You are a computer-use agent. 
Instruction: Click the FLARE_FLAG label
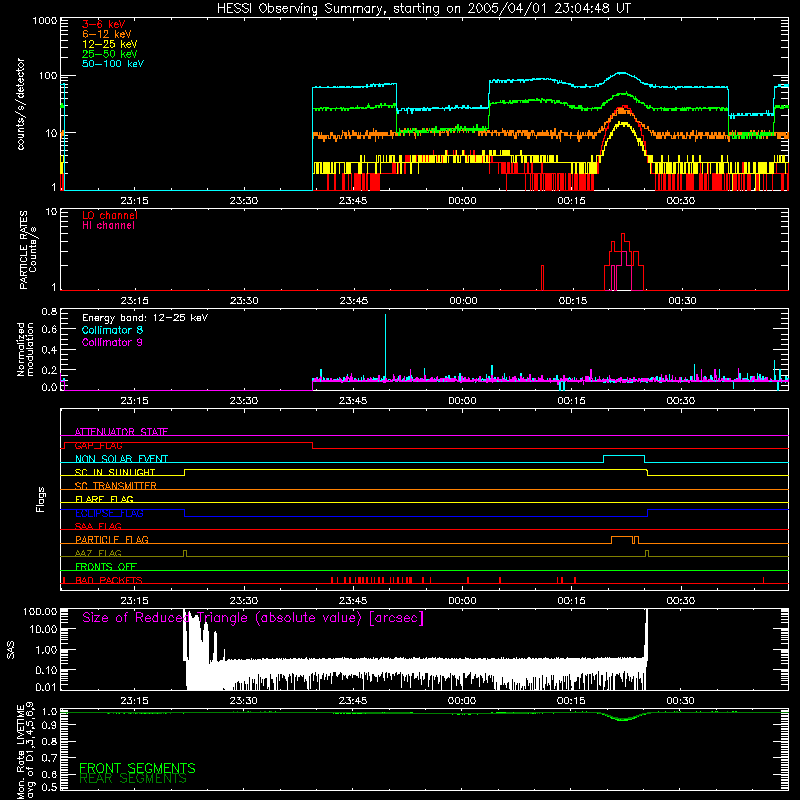click(104, 499)
